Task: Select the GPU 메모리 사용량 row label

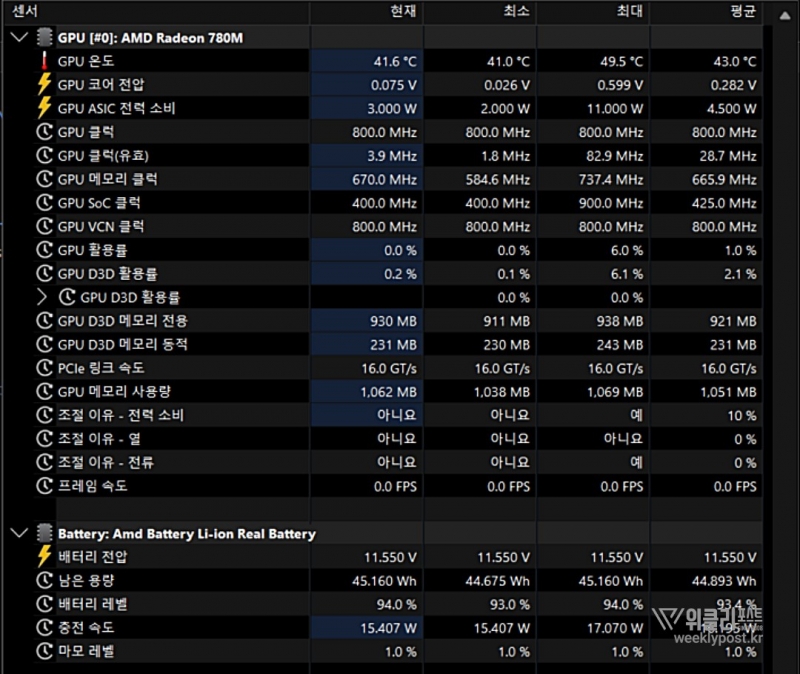Action: tap(114, 391)
